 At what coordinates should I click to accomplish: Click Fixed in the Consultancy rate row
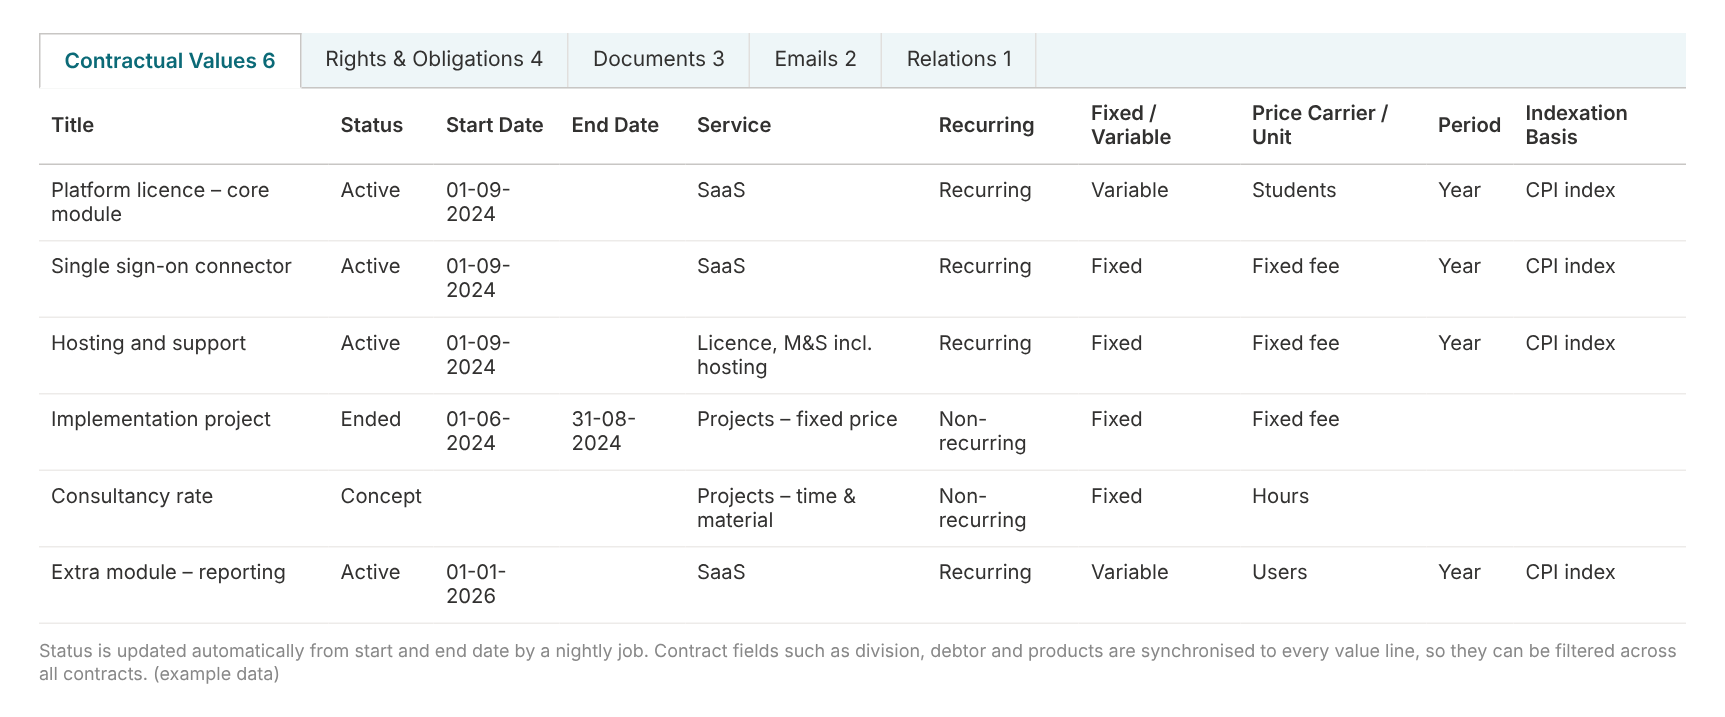click(1116, 496)
